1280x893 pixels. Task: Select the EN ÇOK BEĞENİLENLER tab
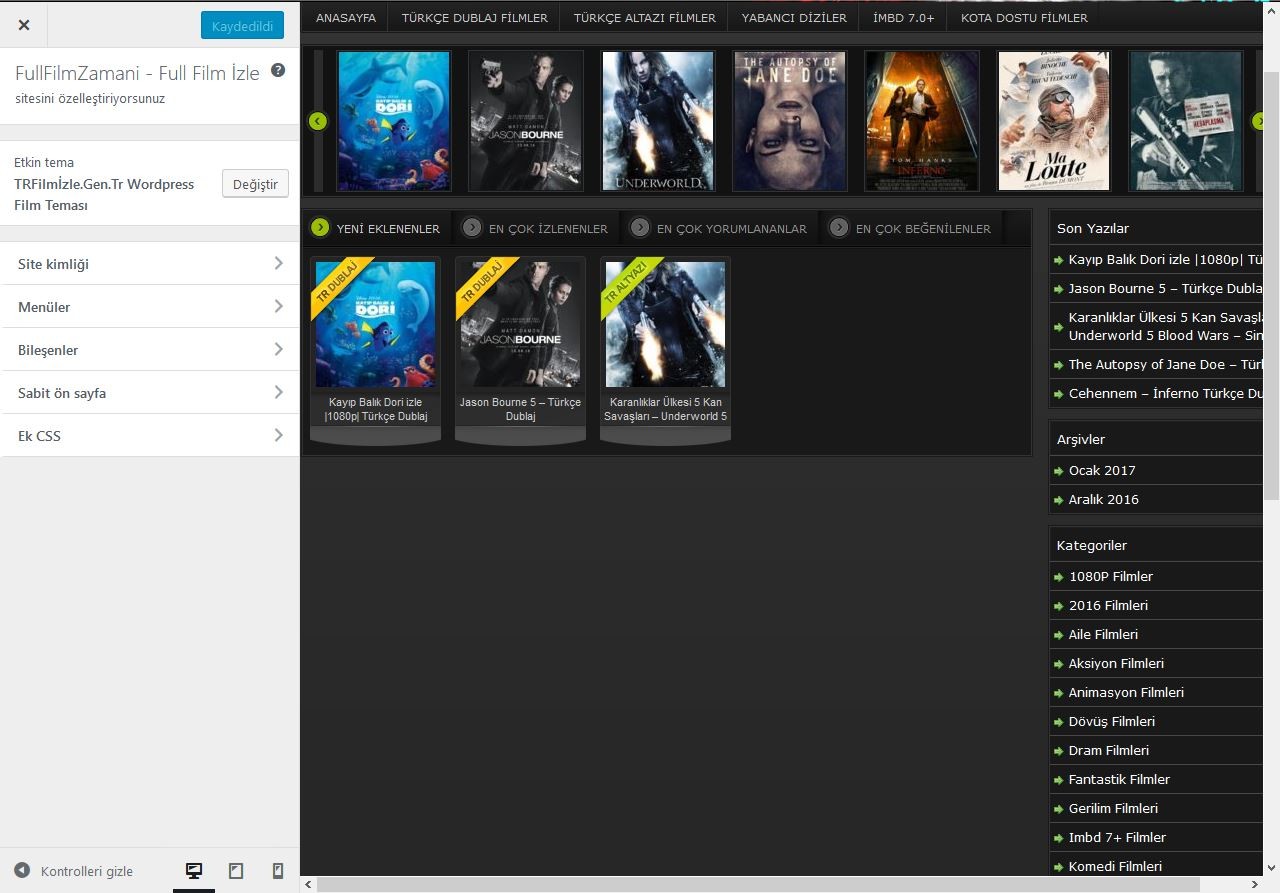coord(923,229)
